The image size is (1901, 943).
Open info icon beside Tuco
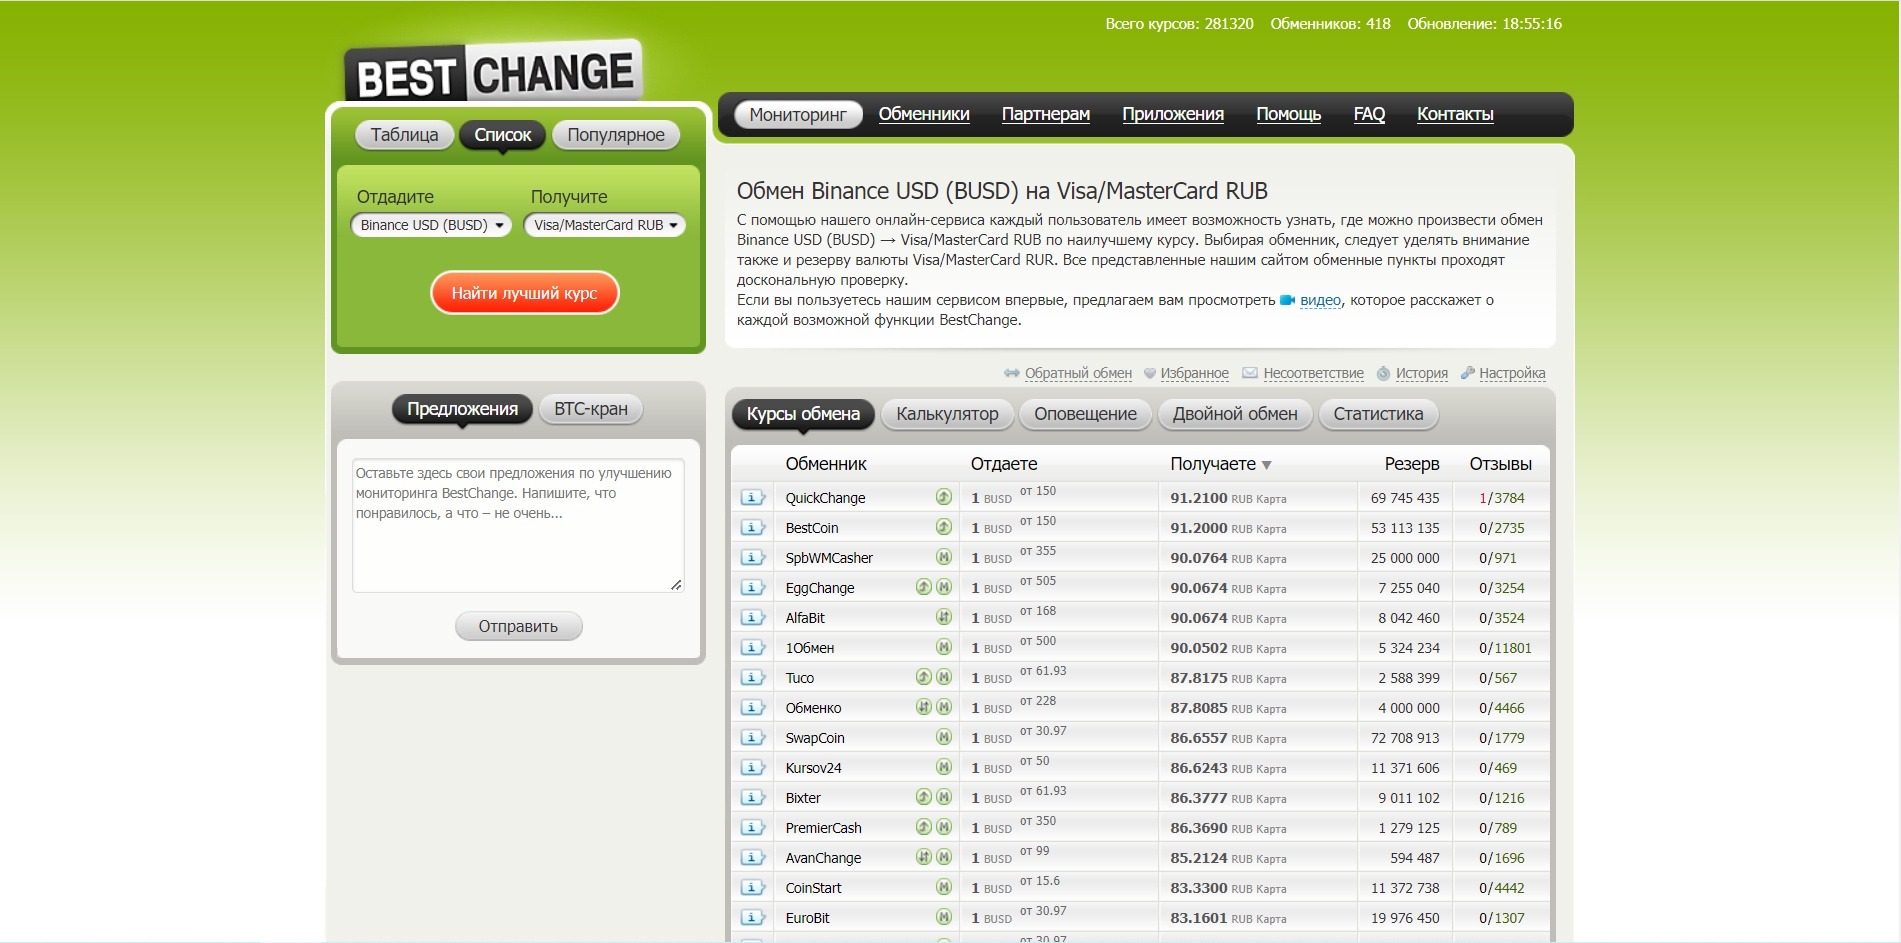click(752, 678)
